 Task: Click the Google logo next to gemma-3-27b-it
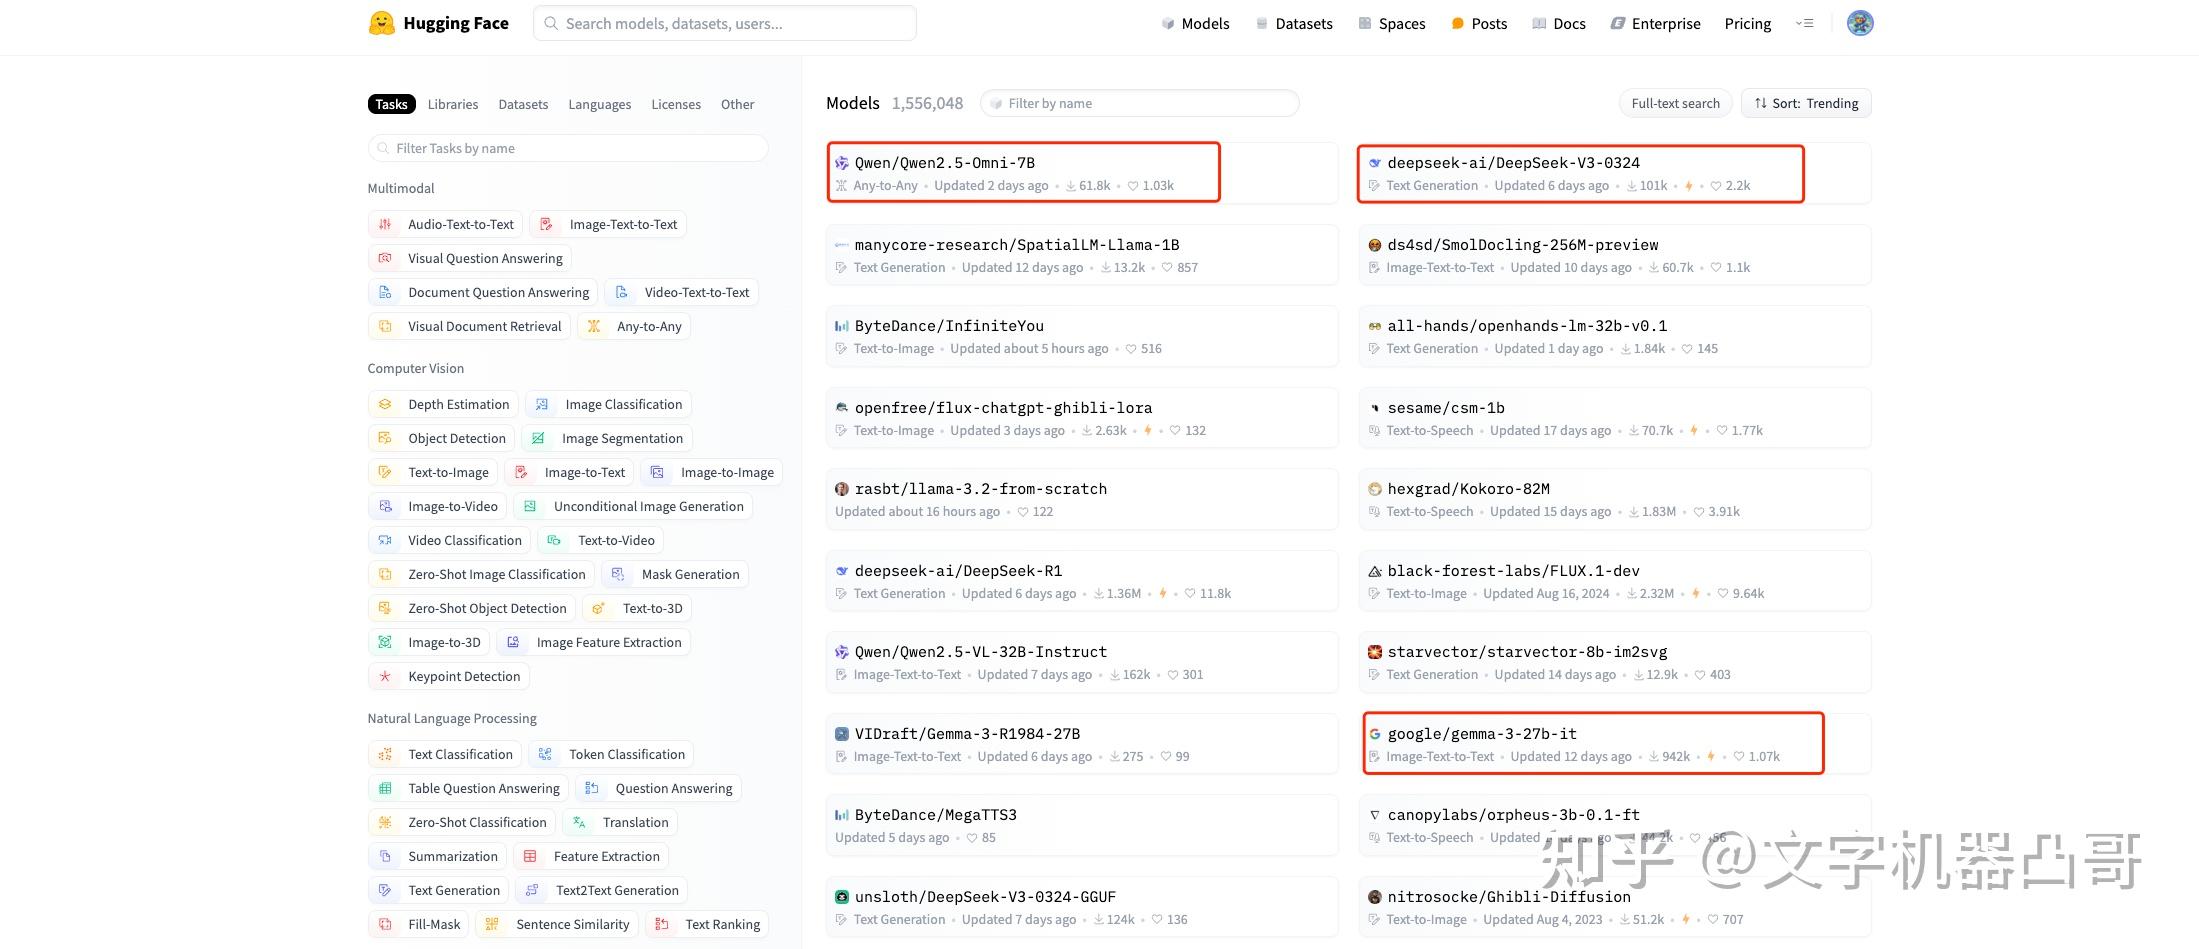pos(1375,734)
